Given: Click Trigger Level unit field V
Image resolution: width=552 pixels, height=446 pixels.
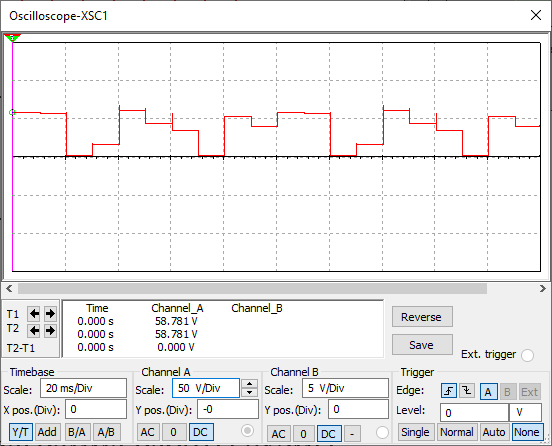Looking at the screenshot, I should (525, 413).
